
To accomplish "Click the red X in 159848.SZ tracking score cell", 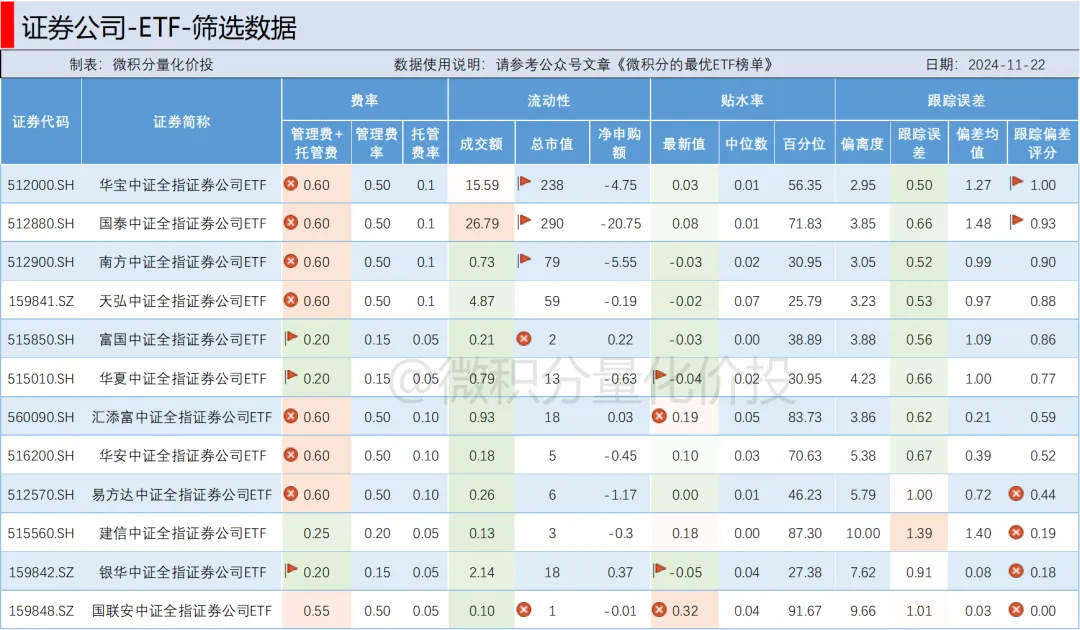I will click(1016, 609).
